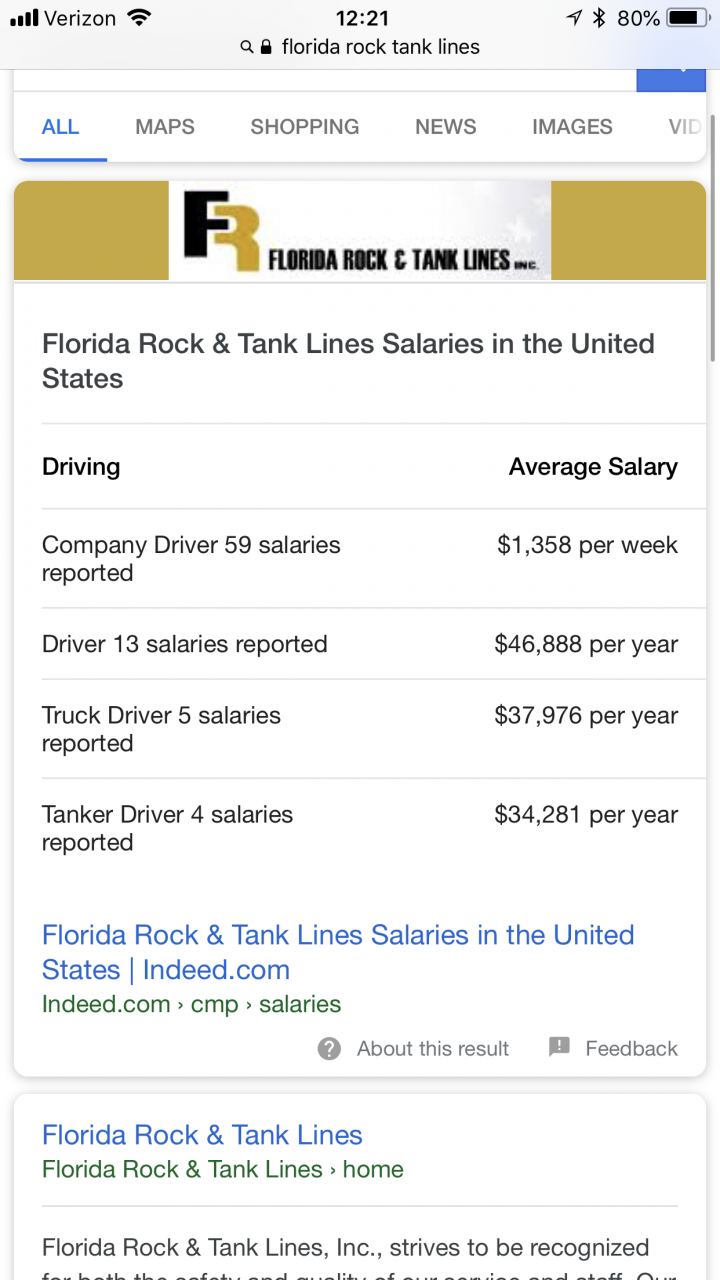Switch to the SHOPPING tab
Viewport: 720px width, 1280px height.
(305, 127)
